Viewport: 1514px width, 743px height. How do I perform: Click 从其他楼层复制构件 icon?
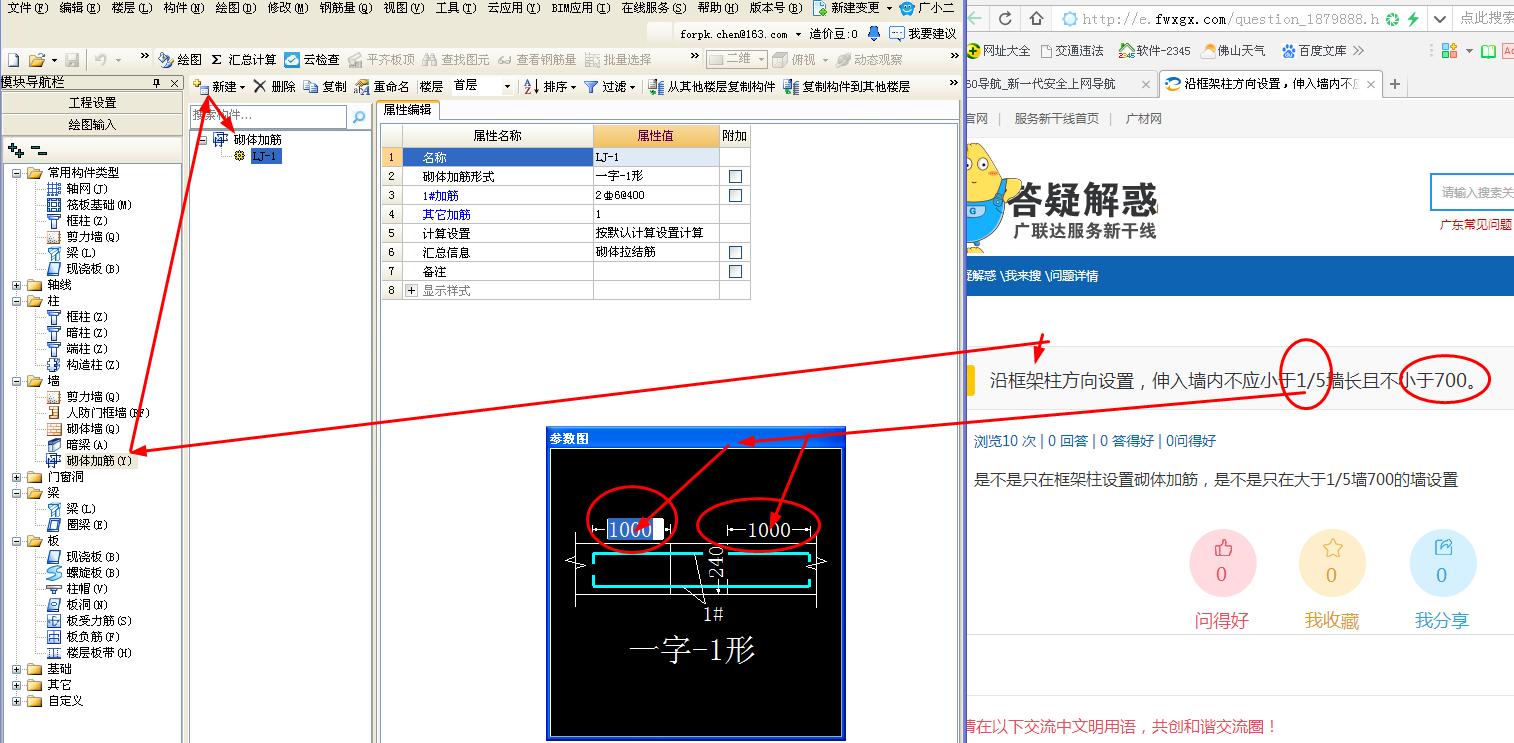656,87
